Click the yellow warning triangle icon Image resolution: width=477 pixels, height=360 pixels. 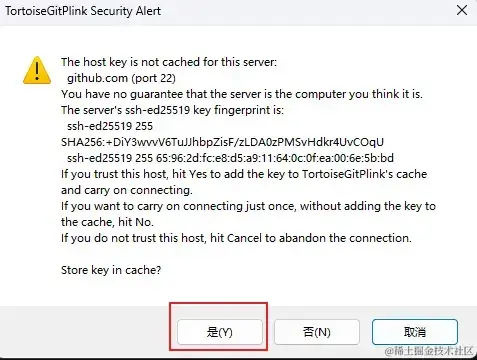[37, 70]
